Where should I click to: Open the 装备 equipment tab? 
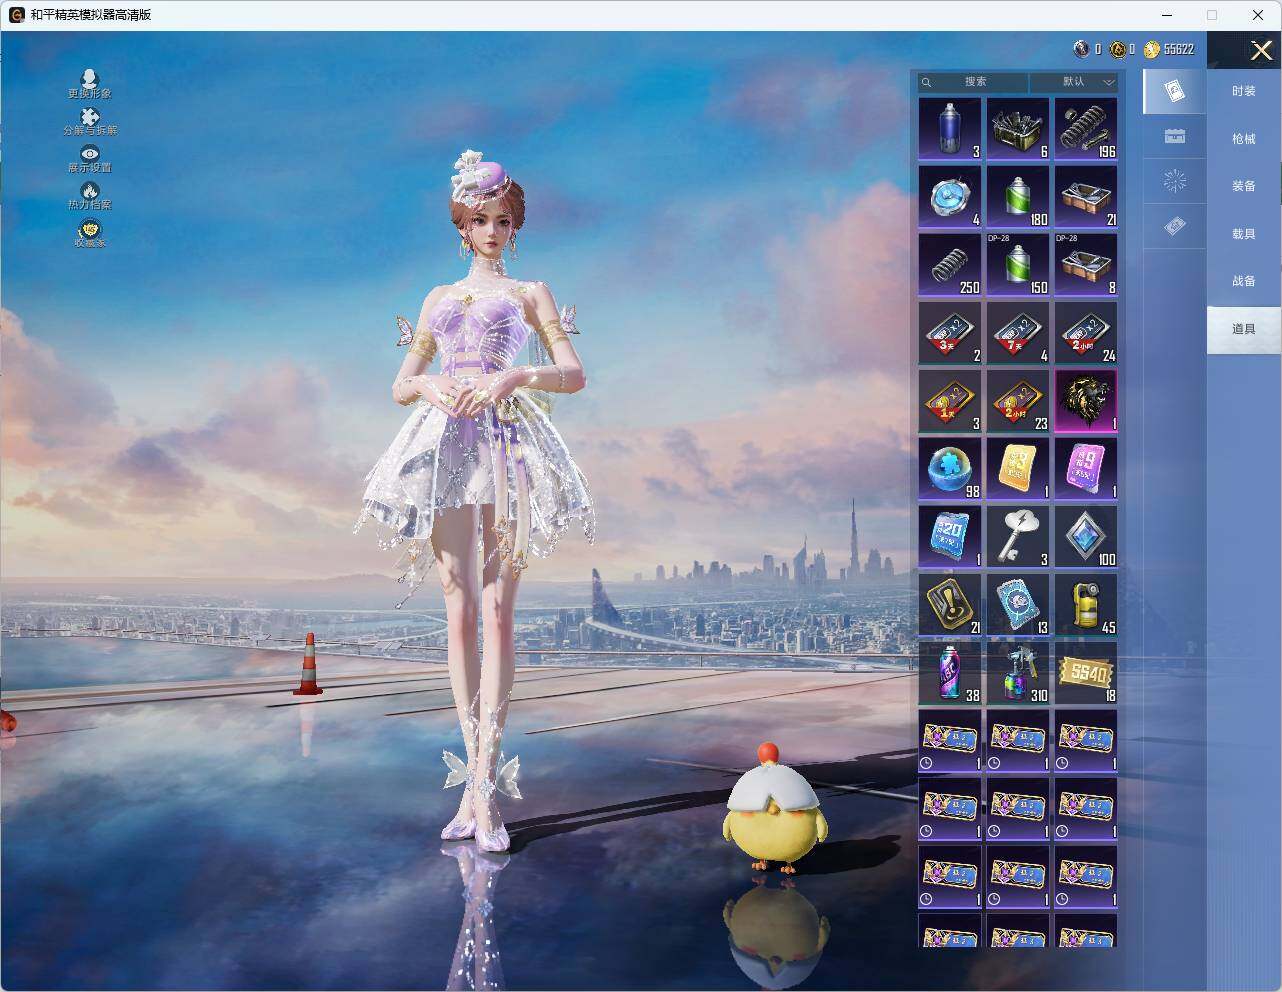pos(1244,186)
